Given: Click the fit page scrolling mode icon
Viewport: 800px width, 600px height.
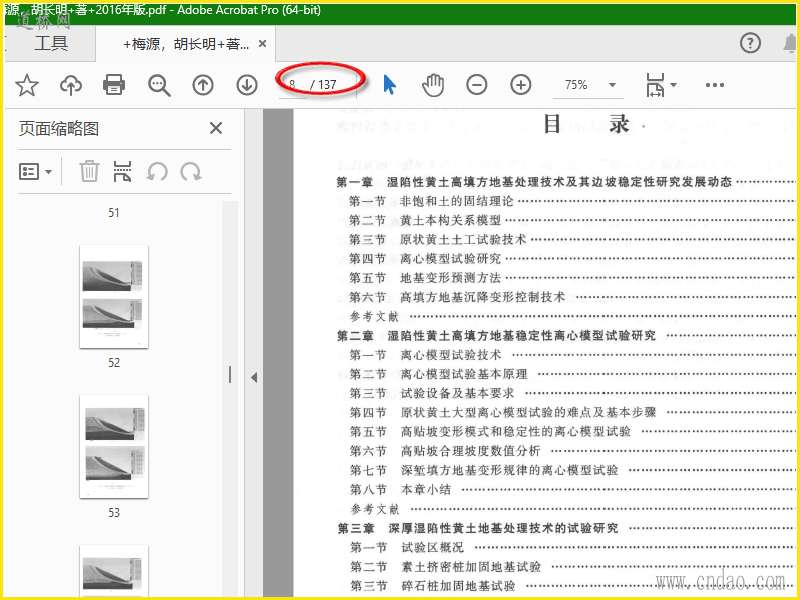Looking at the screenshot, I should click(655, 85).
